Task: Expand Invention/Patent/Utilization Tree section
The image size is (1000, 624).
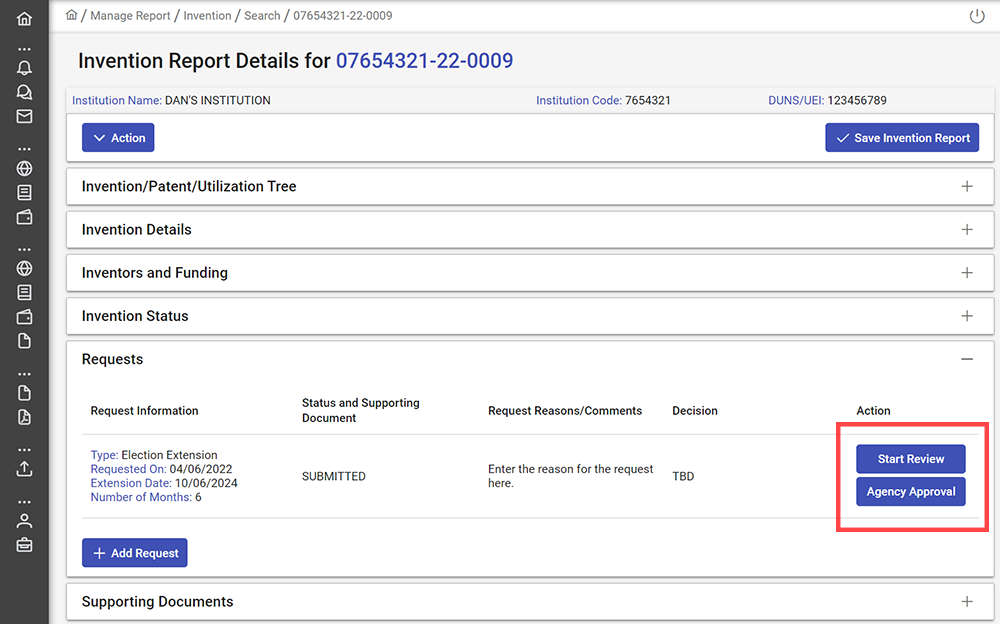Action: [530, 186]
